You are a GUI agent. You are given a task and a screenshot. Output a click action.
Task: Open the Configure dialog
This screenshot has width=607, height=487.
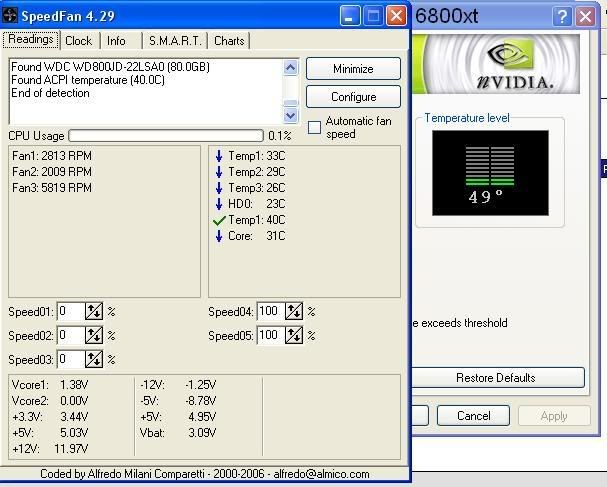(x=353, y=97)
